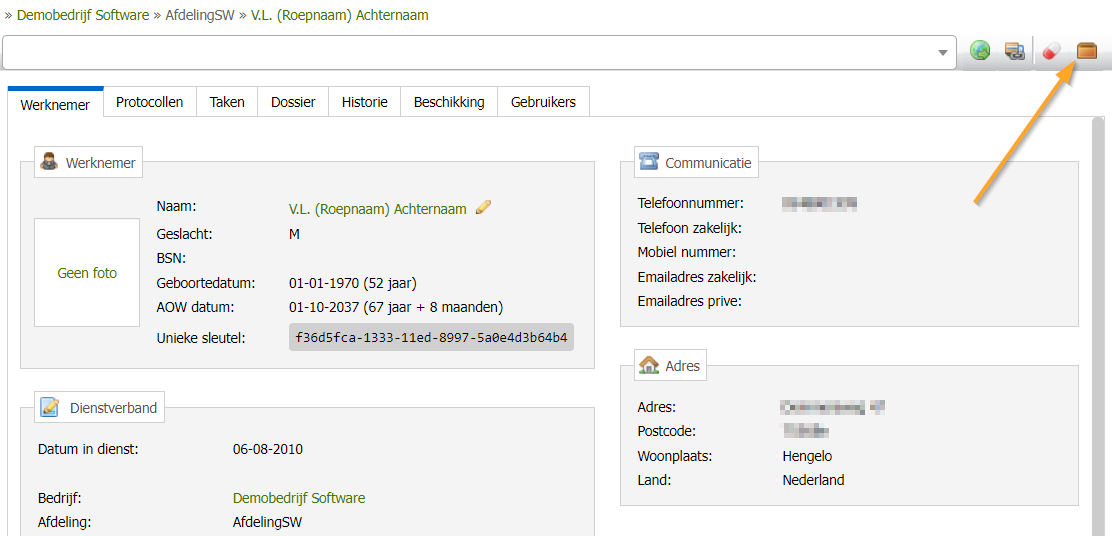Go to the Beschikking tab
This screenshot has height=536, width=1112.
[x=449, y=102]
